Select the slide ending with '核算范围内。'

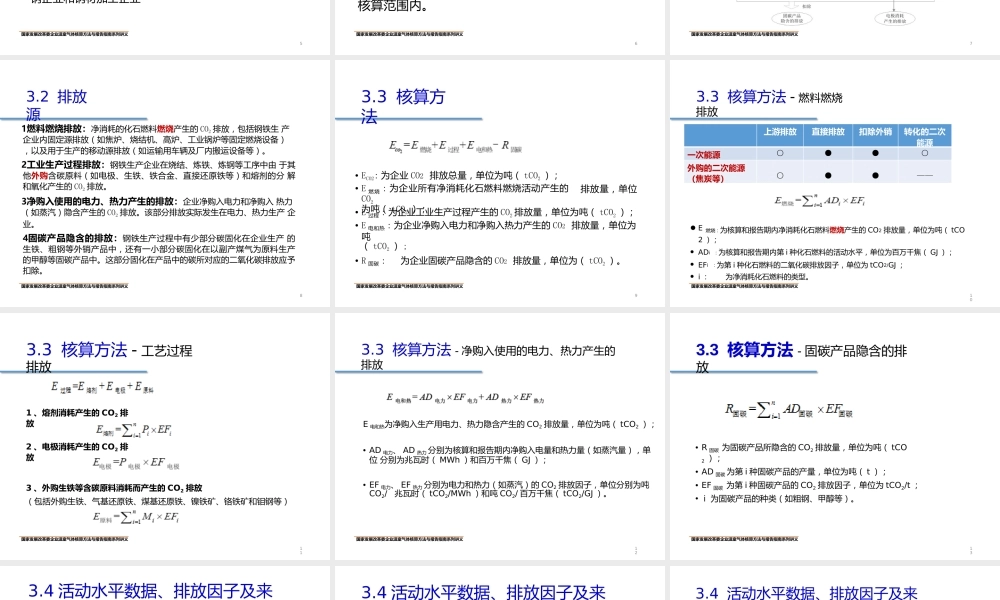[x=499, y=27]
